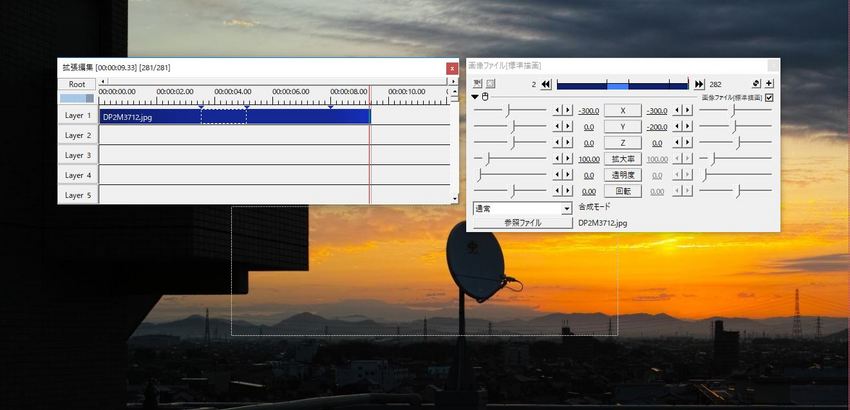Open movement options via the Y button
850x410 pixels.
(x=623, y=127)
